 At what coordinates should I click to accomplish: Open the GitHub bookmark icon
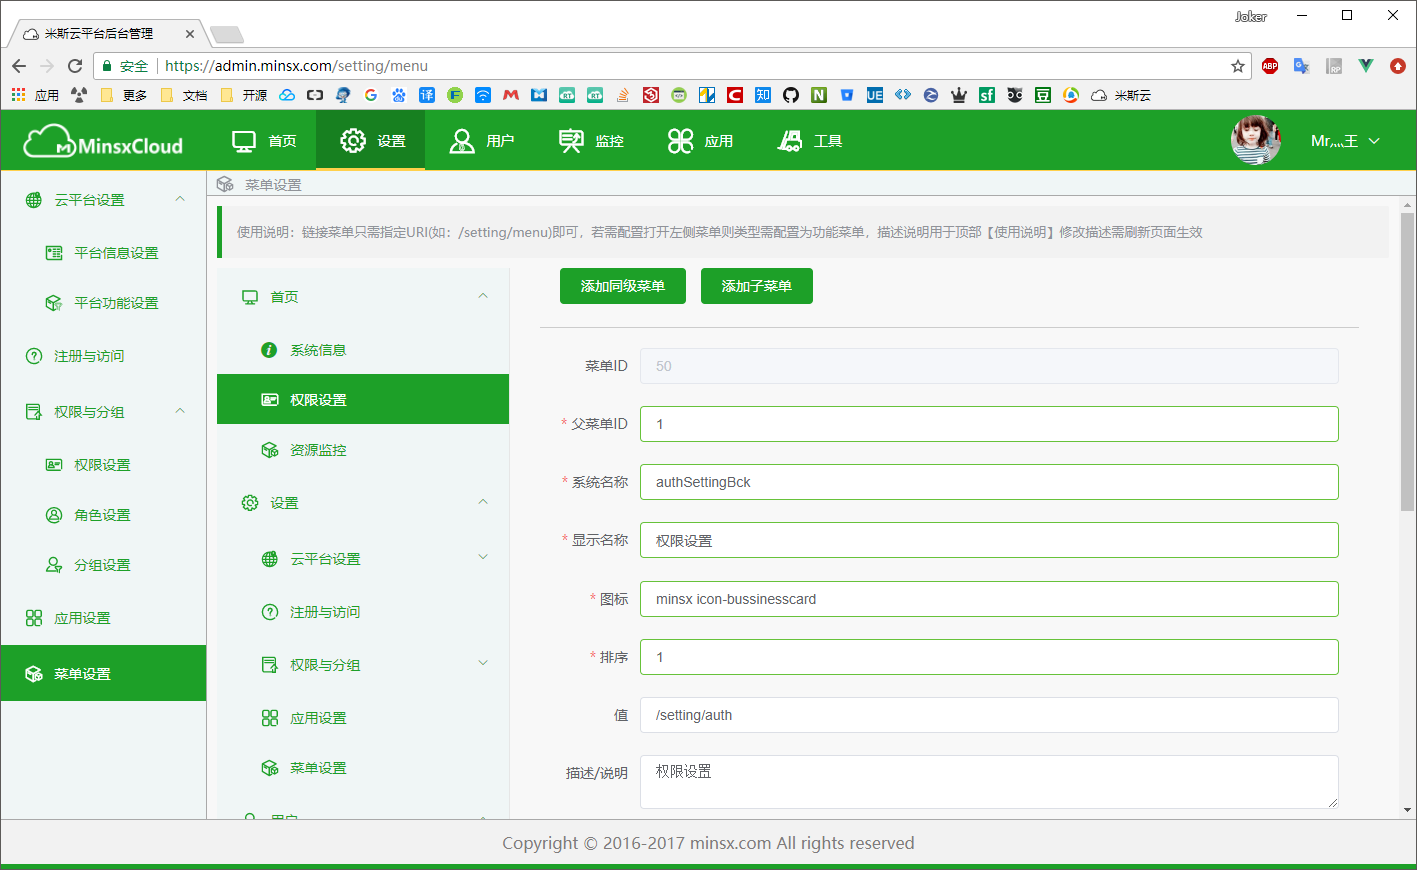click(x=791, y=95)
